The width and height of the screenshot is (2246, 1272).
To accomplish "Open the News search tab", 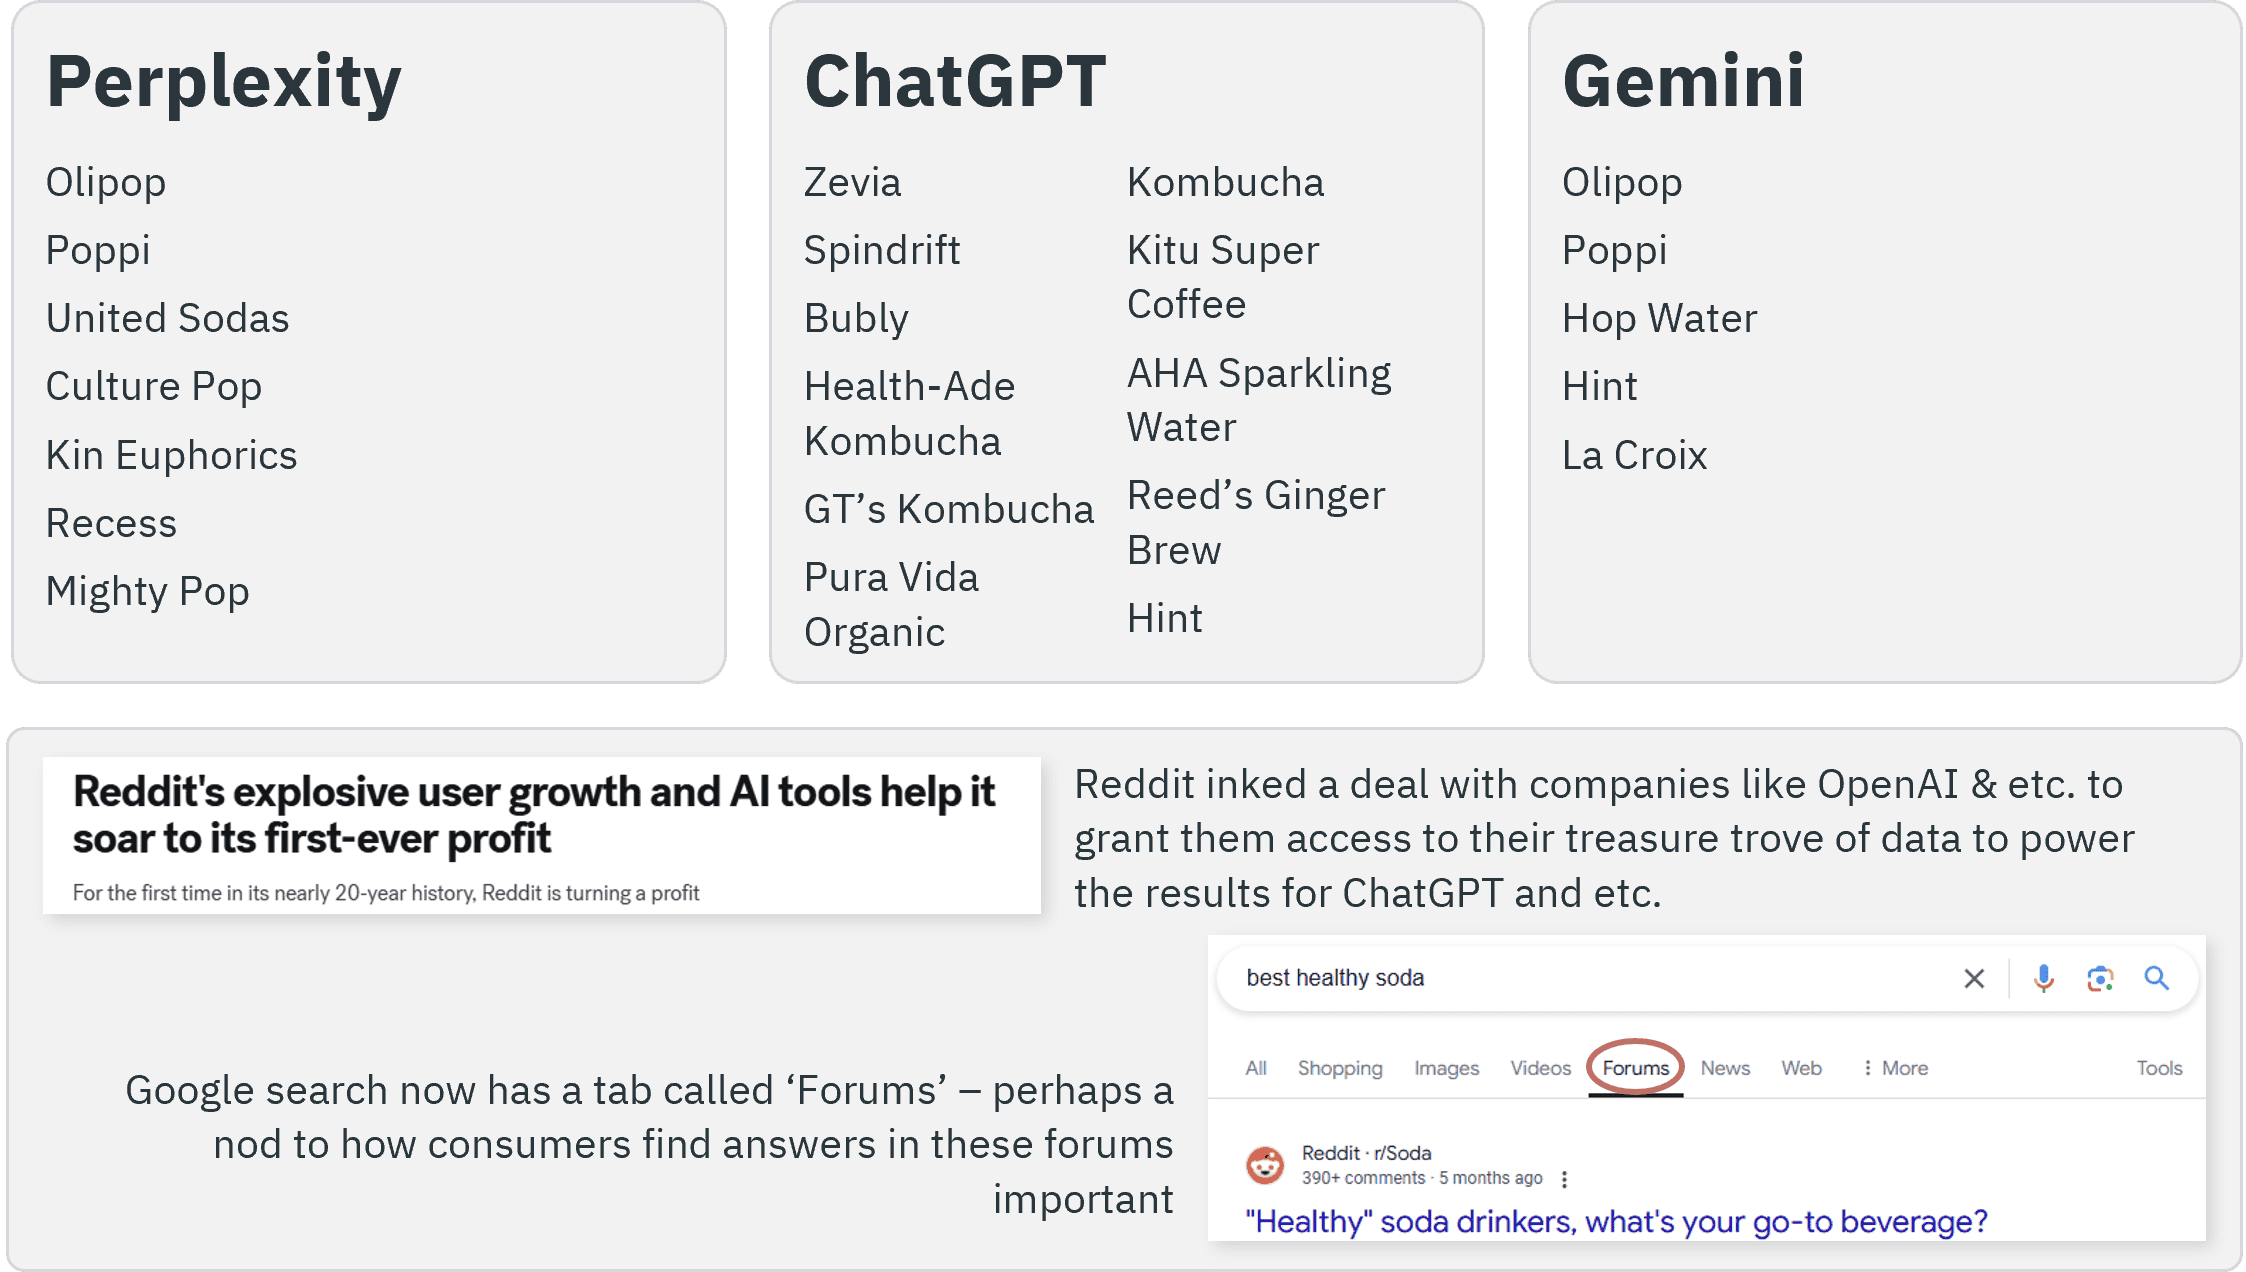I will (1725, 1068).
